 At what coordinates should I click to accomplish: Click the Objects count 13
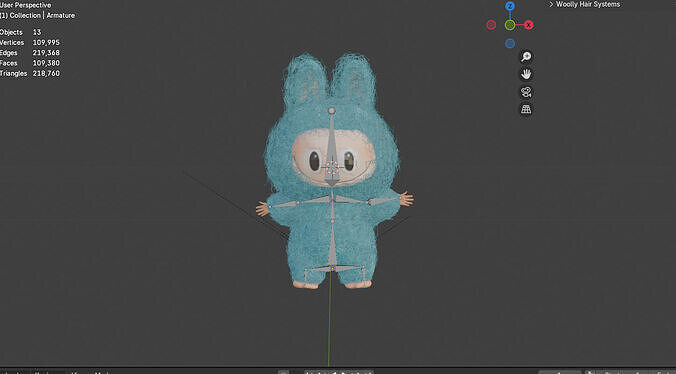pos(37,32)
